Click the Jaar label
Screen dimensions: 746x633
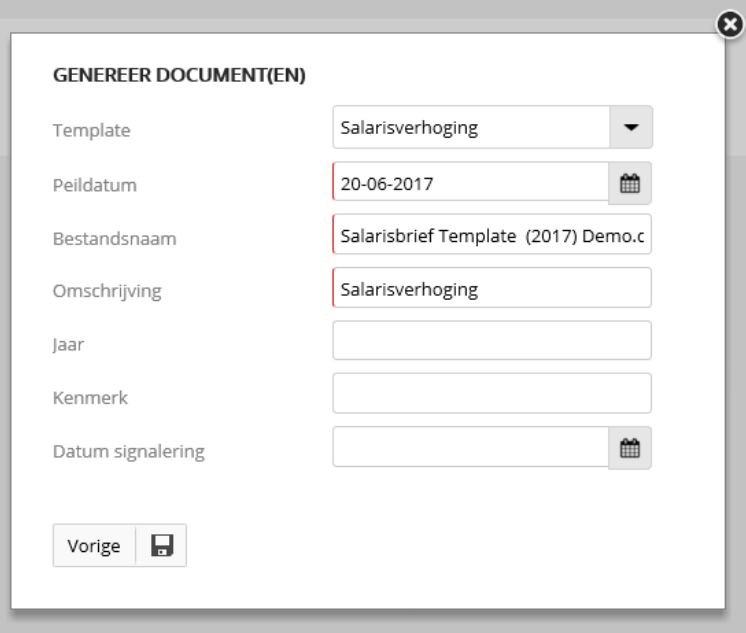(x=68, y=345)
